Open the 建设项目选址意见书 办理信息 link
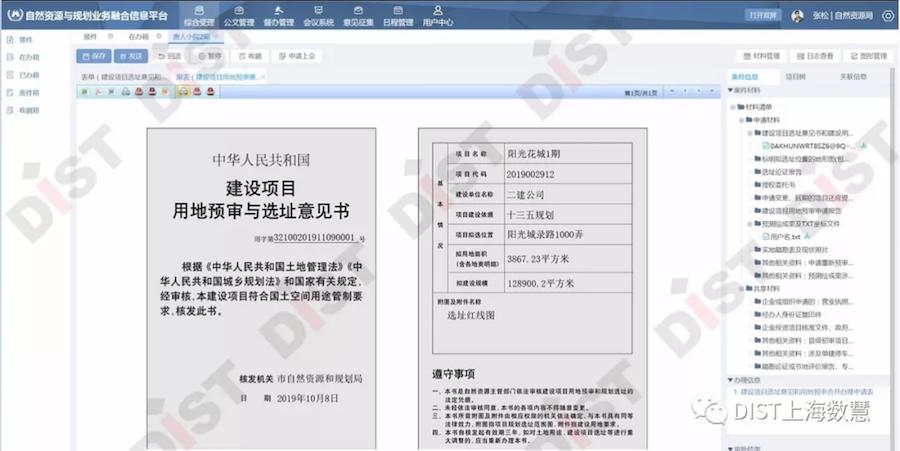 [x=804, y=392]
